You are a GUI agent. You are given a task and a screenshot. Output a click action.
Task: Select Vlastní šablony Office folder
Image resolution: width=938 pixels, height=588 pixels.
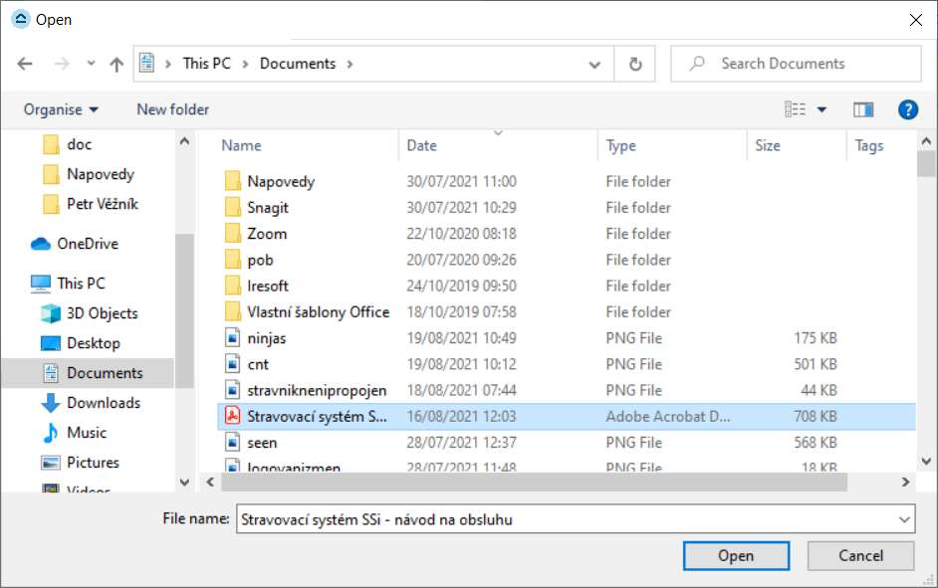(x=318, y=312)
